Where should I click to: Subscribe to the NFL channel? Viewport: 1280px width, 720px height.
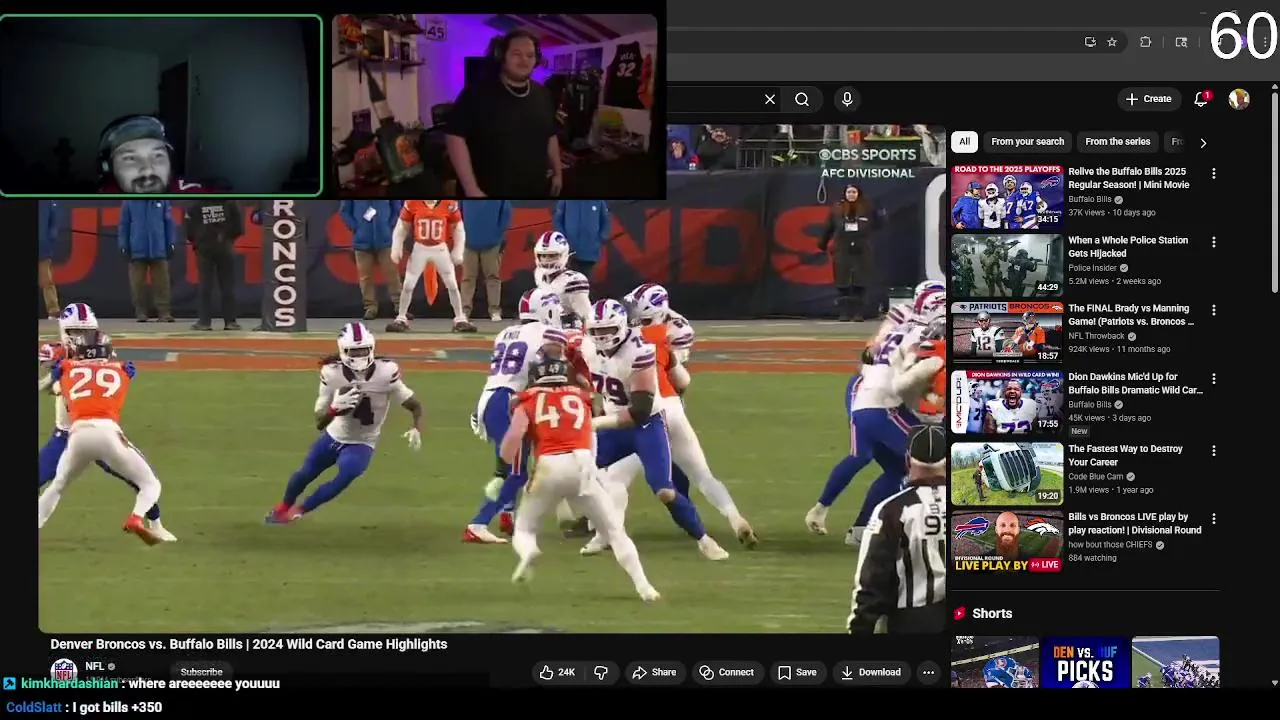pyautogui.click(x=201, y=672)
